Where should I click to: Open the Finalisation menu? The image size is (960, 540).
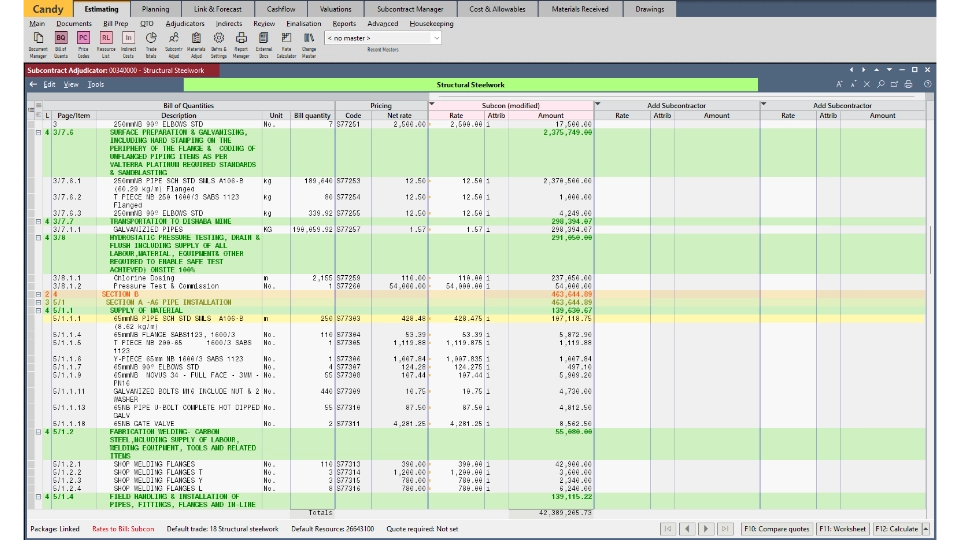point(304,24)
